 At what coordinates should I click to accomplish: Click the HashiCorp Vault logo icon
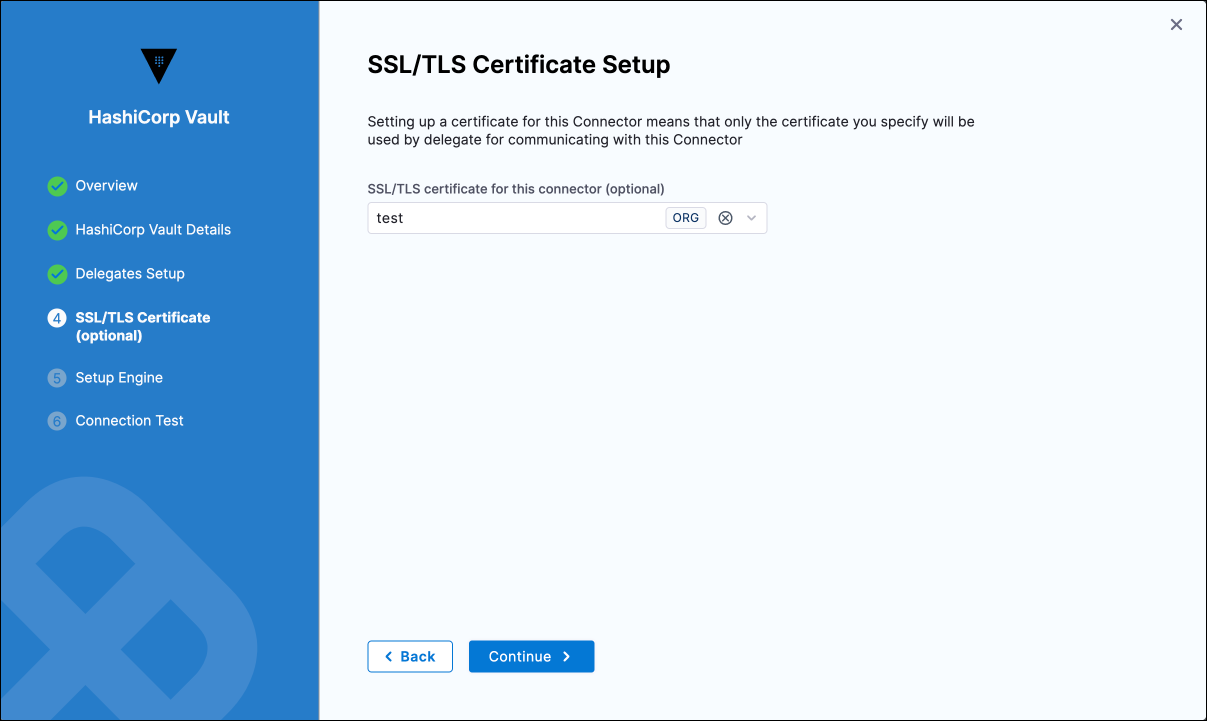(159, 66)
